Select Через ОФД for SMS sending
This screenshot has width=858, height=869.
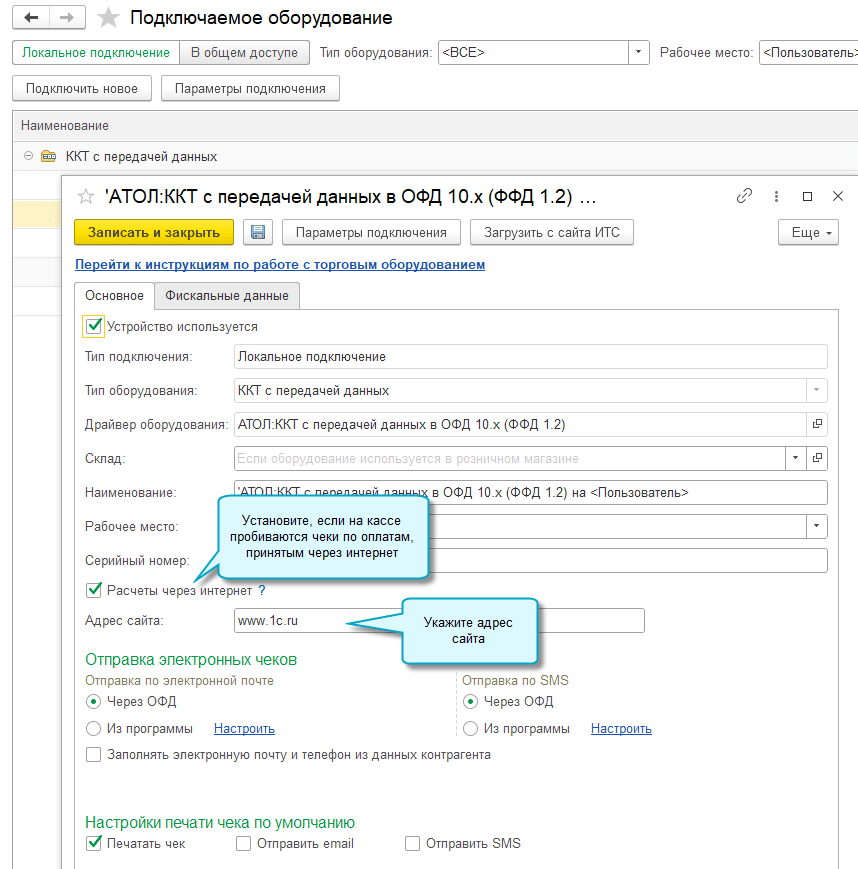(470, 702)
